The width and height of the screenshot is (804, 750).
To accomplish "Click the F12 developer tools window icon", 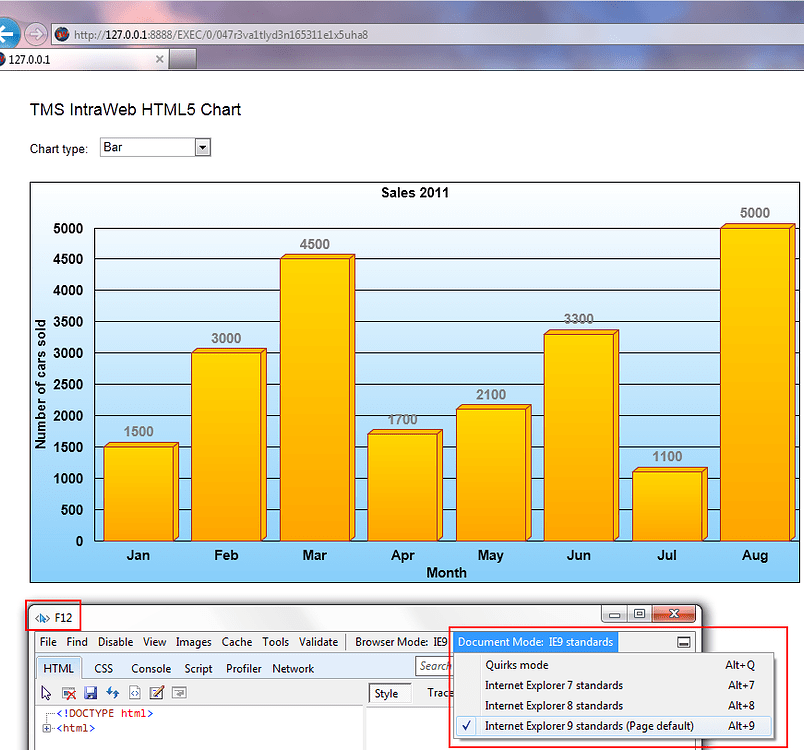I will (41, 616).
